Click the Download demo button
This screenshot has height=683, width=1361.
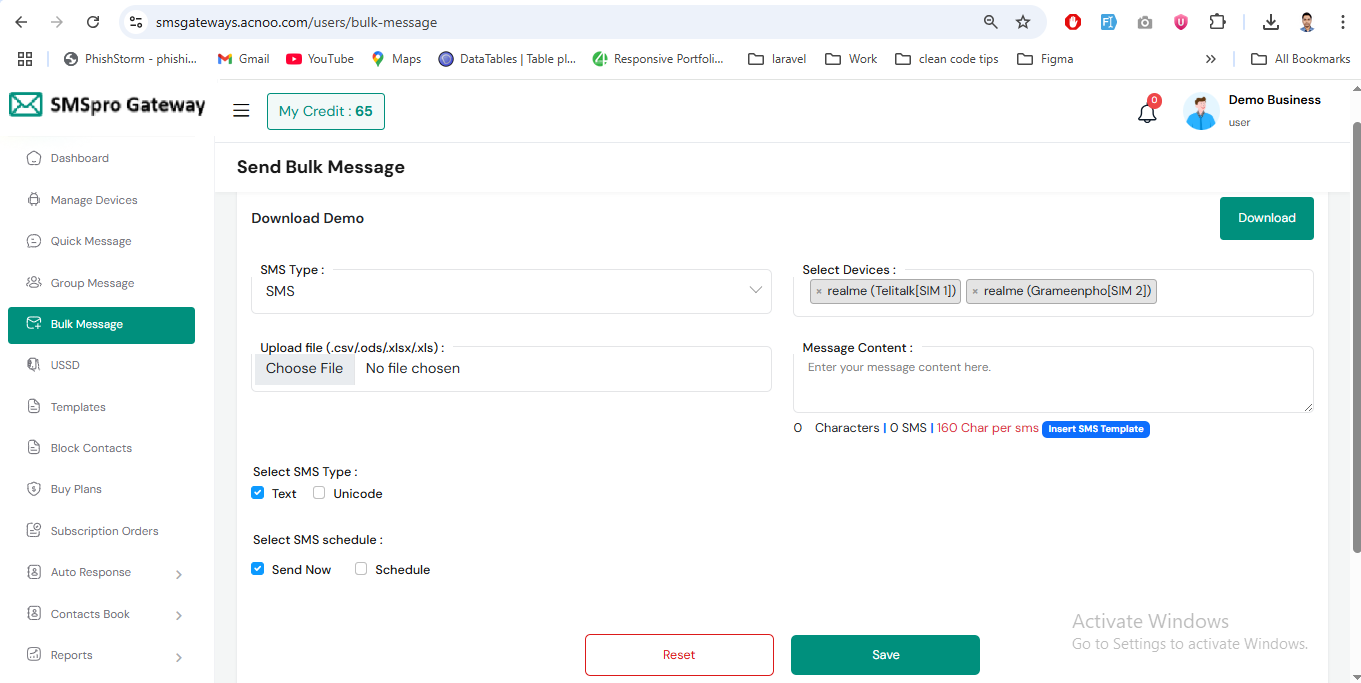[1266, 218]
